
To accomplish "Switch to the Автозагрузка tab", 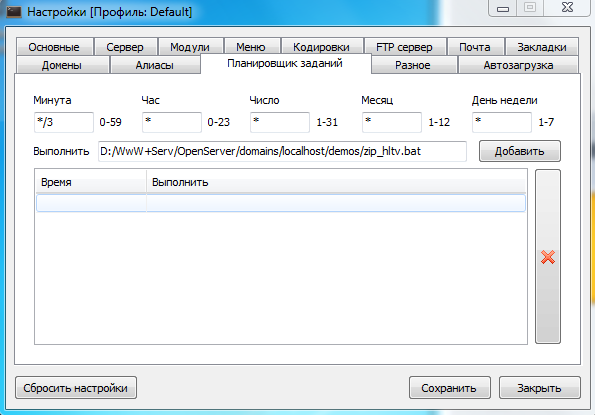I will [518, 65].
